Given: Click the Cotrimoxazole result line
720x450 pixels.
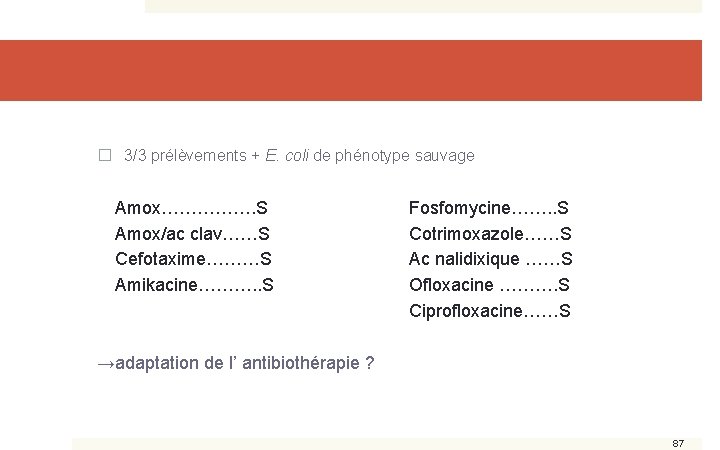Looking at the screenshot, I should 490,234.
